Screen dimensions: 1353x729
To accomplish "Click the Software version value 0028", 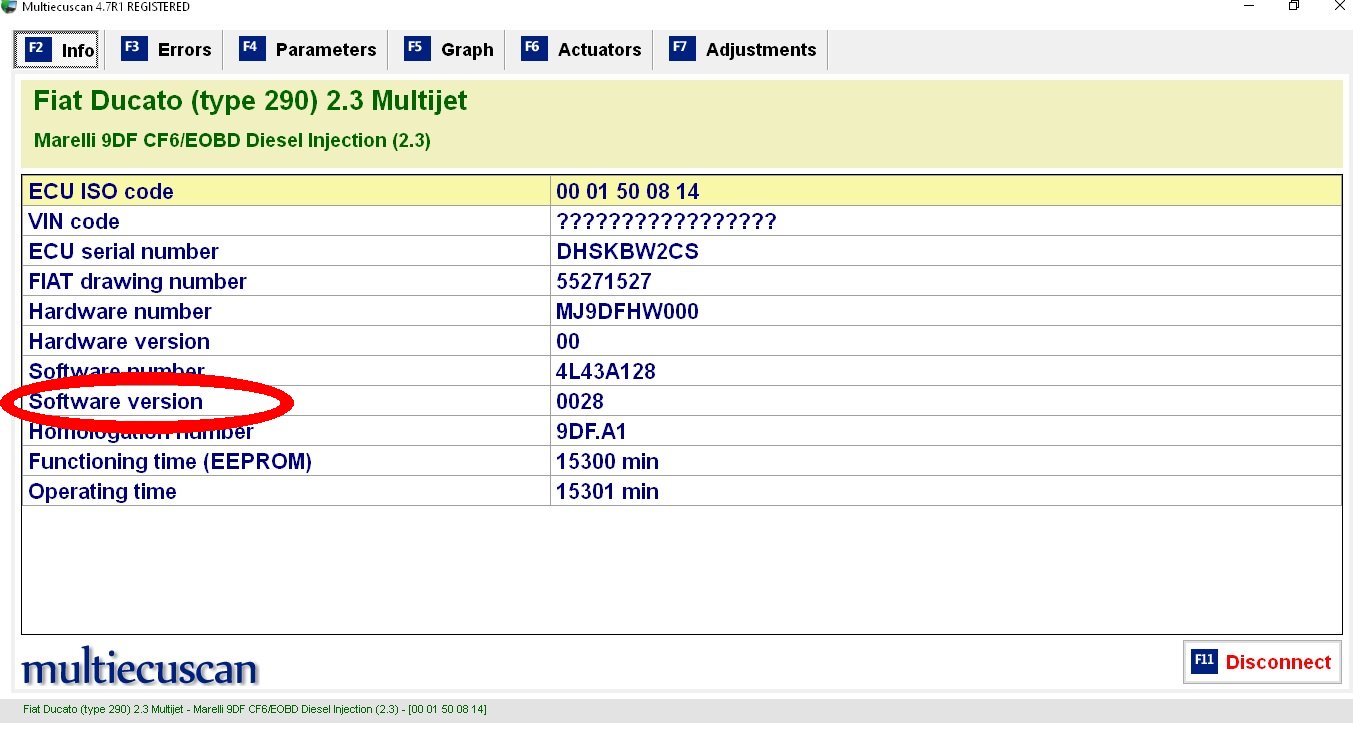I will click(580, 401).
